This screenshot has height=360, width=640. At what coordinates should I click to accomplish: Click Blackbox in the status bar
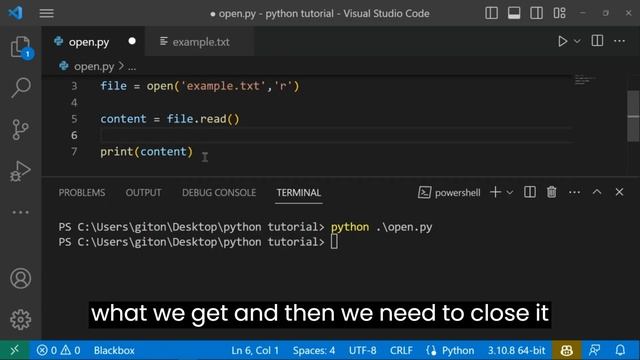click(x=114, y=350)
